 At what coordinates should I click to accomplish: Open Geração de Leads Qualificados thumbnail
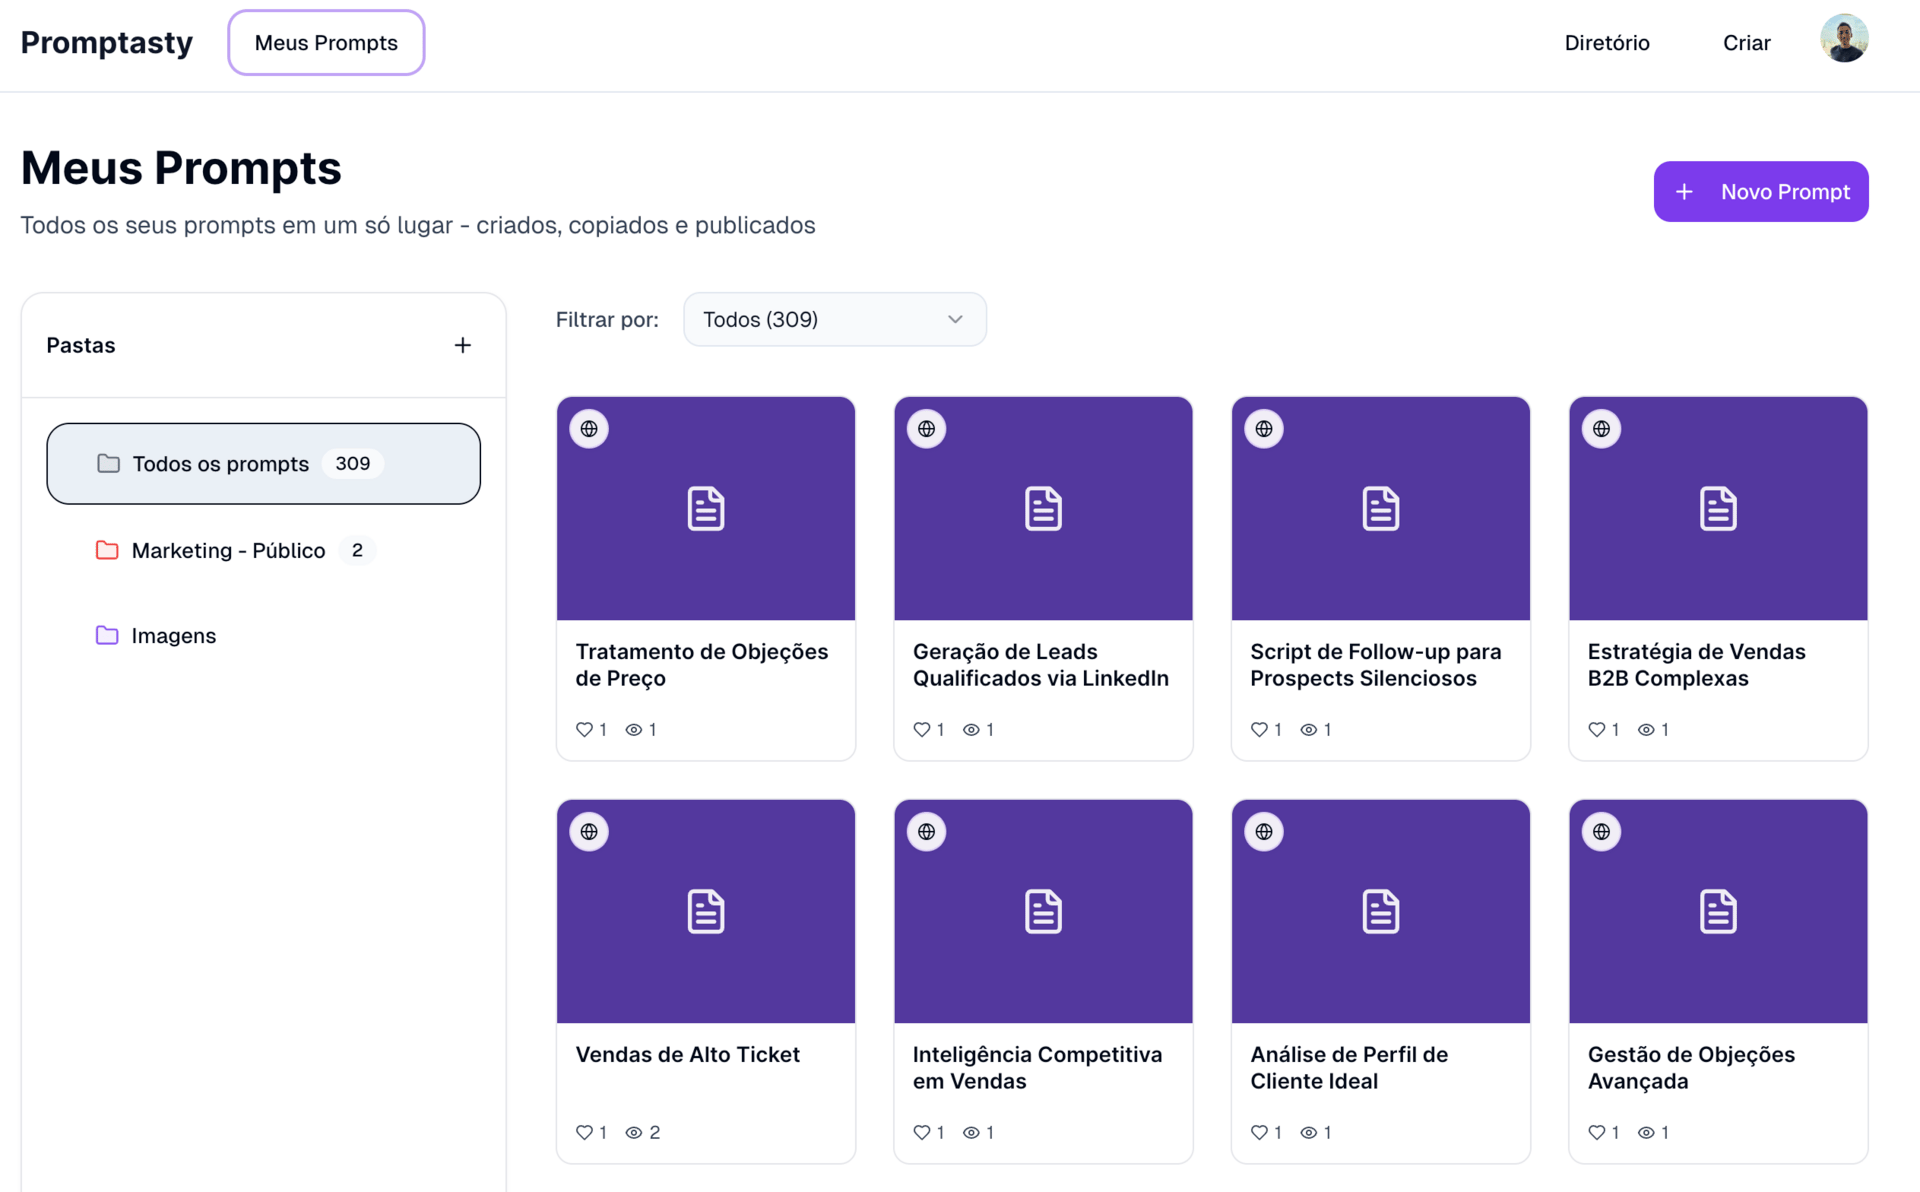click(1043, 508)
